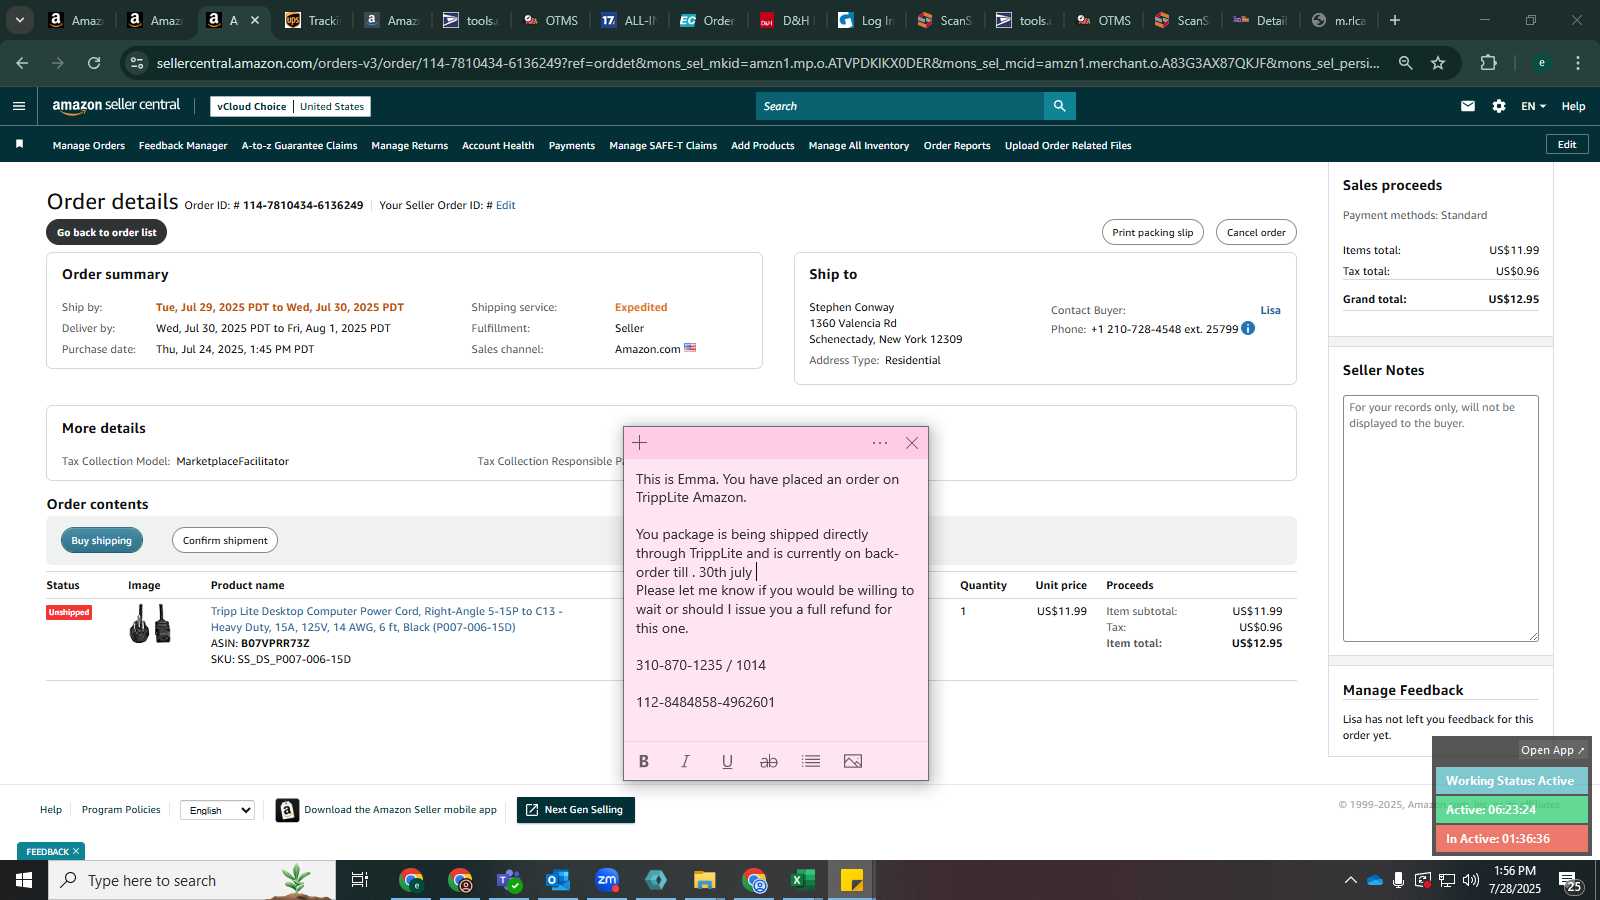The height and width of the screenshot is (900, 1600).
Task: Apply italic formatting in sticky note
Action: click(685, 761)
